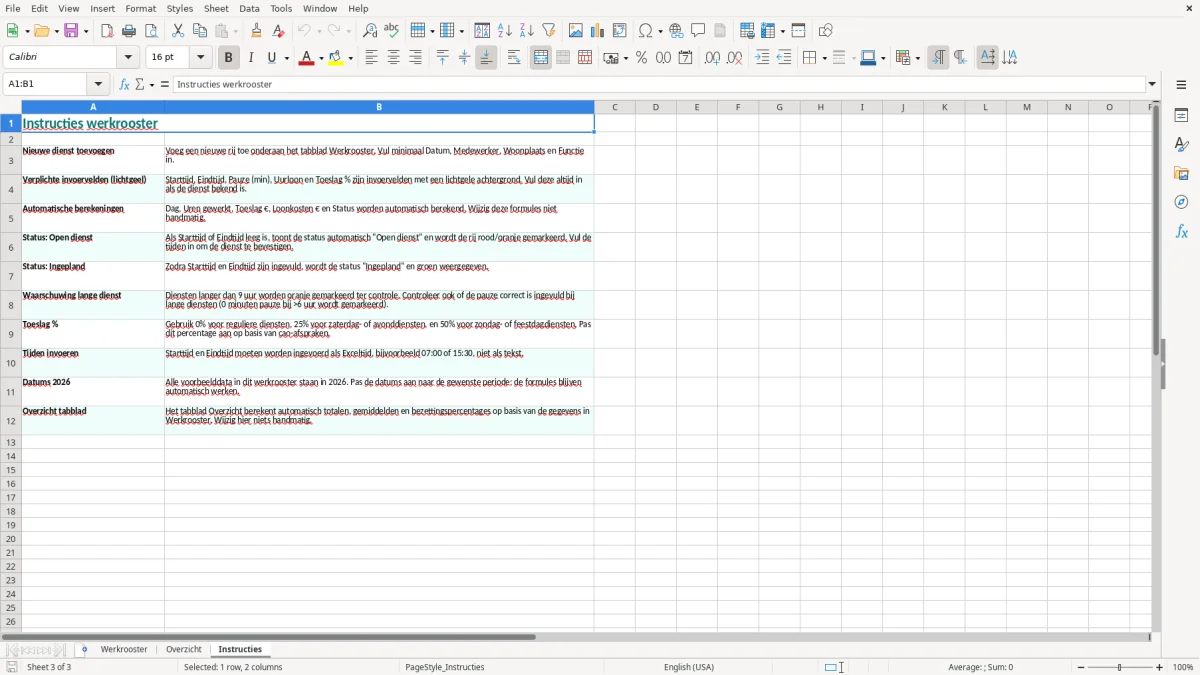Toggle Align Left

(x=371, y=58)
